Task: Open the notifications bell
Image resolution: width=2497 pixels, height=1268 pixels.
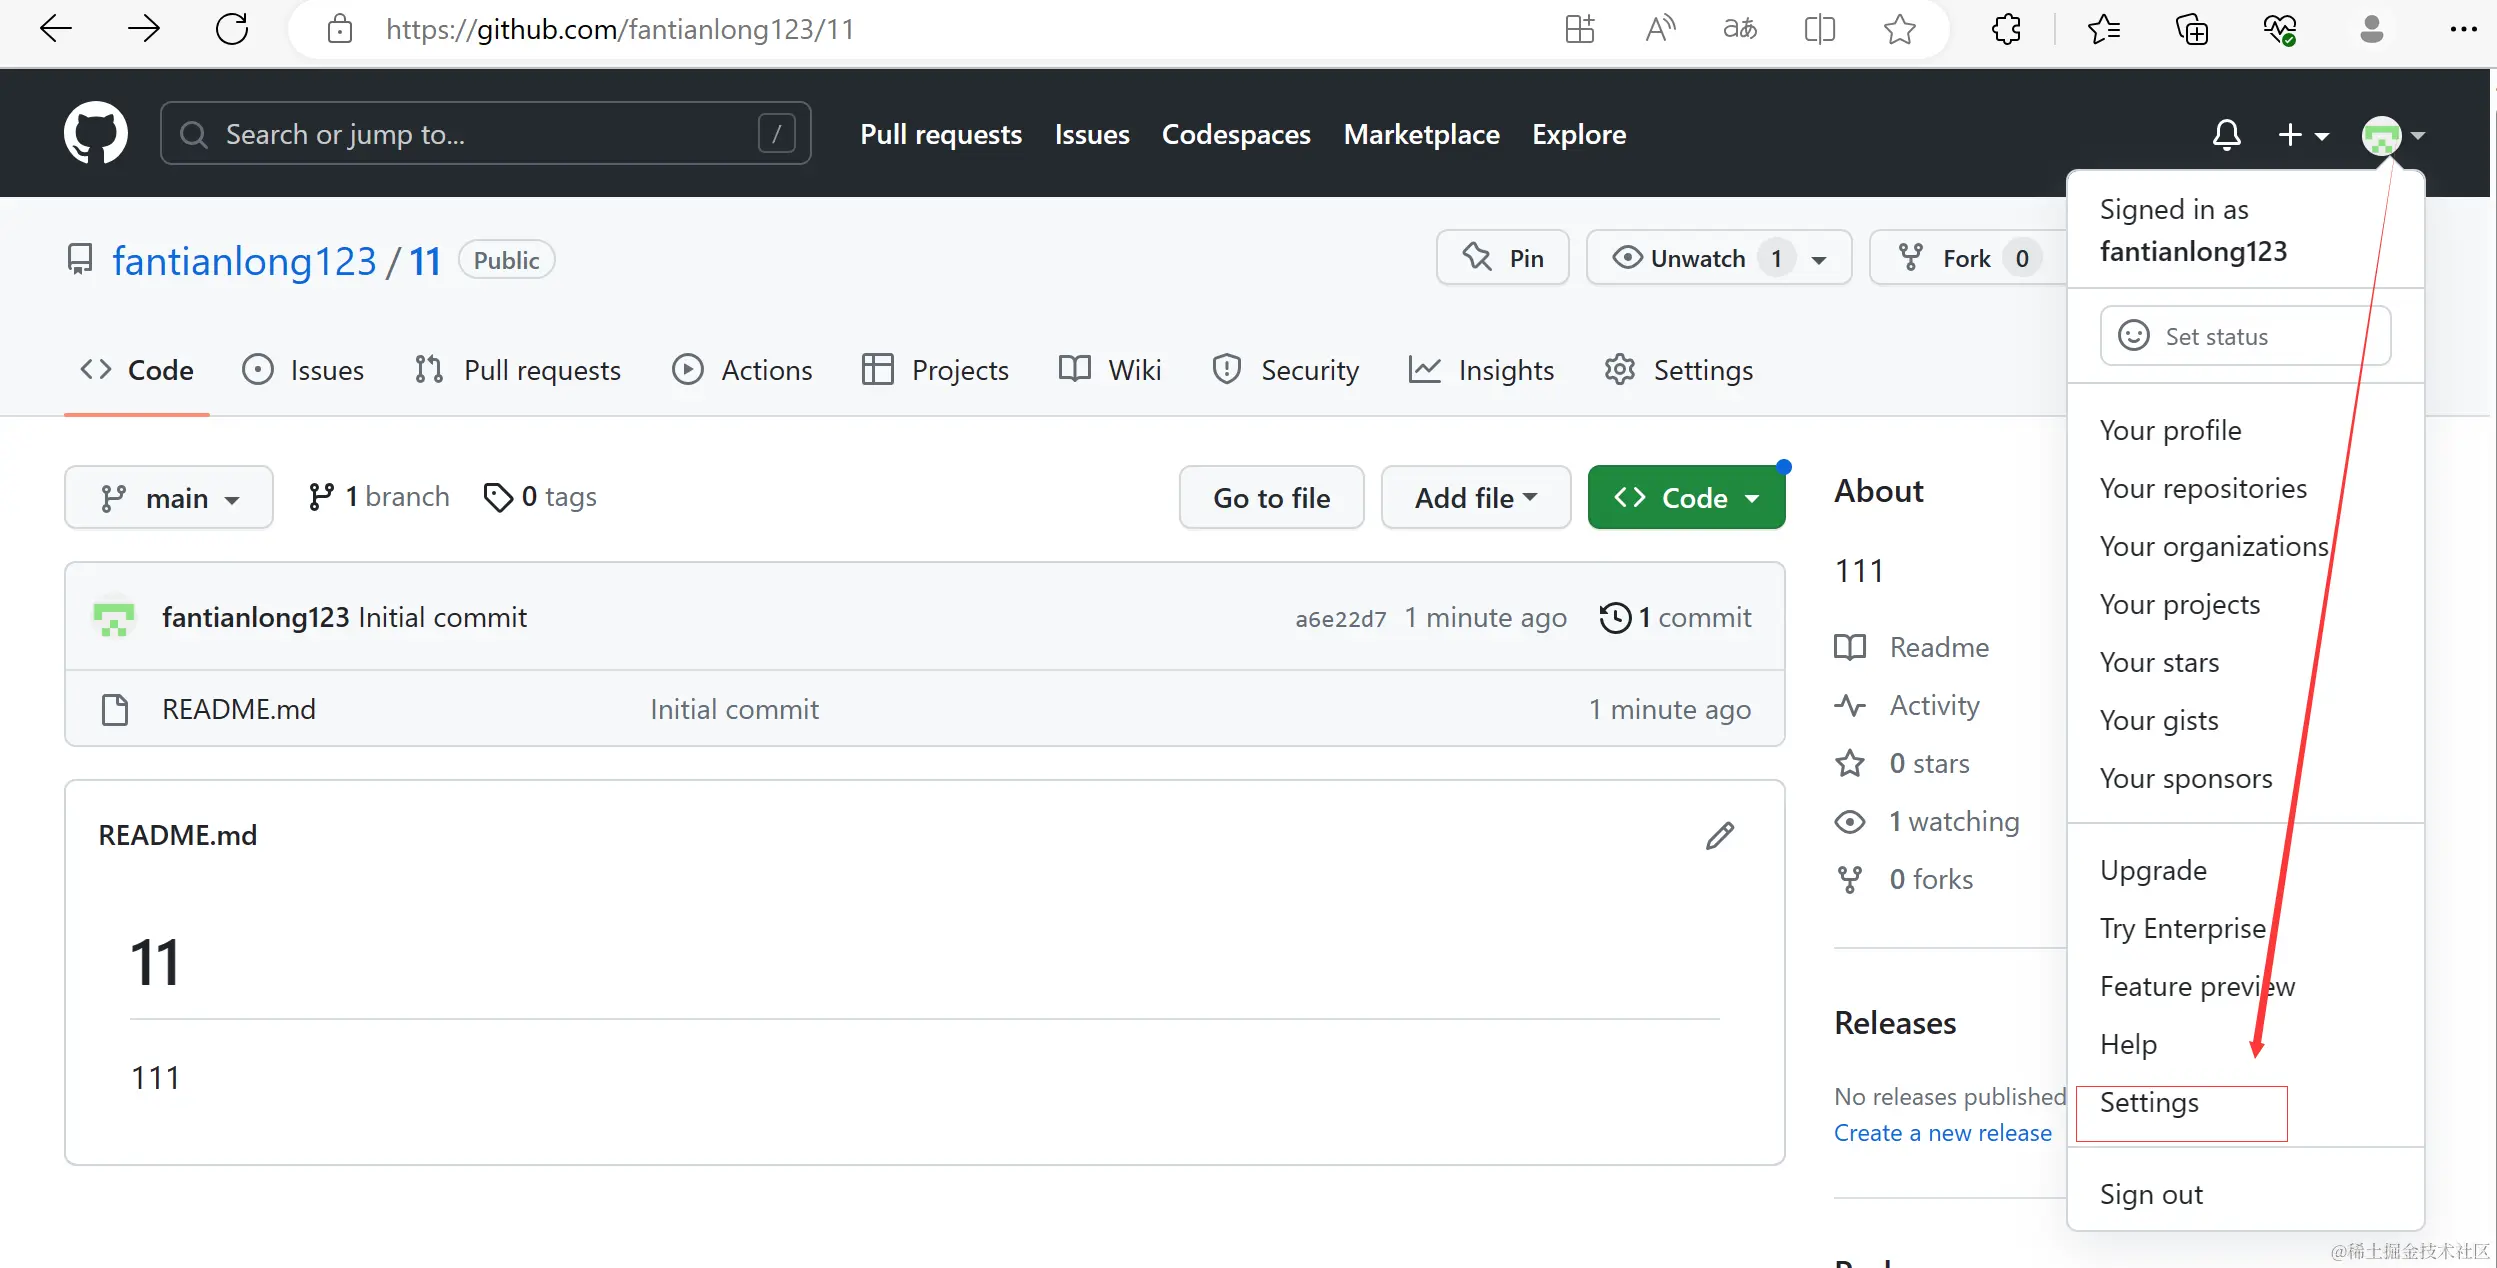Action: (2226, 135)
